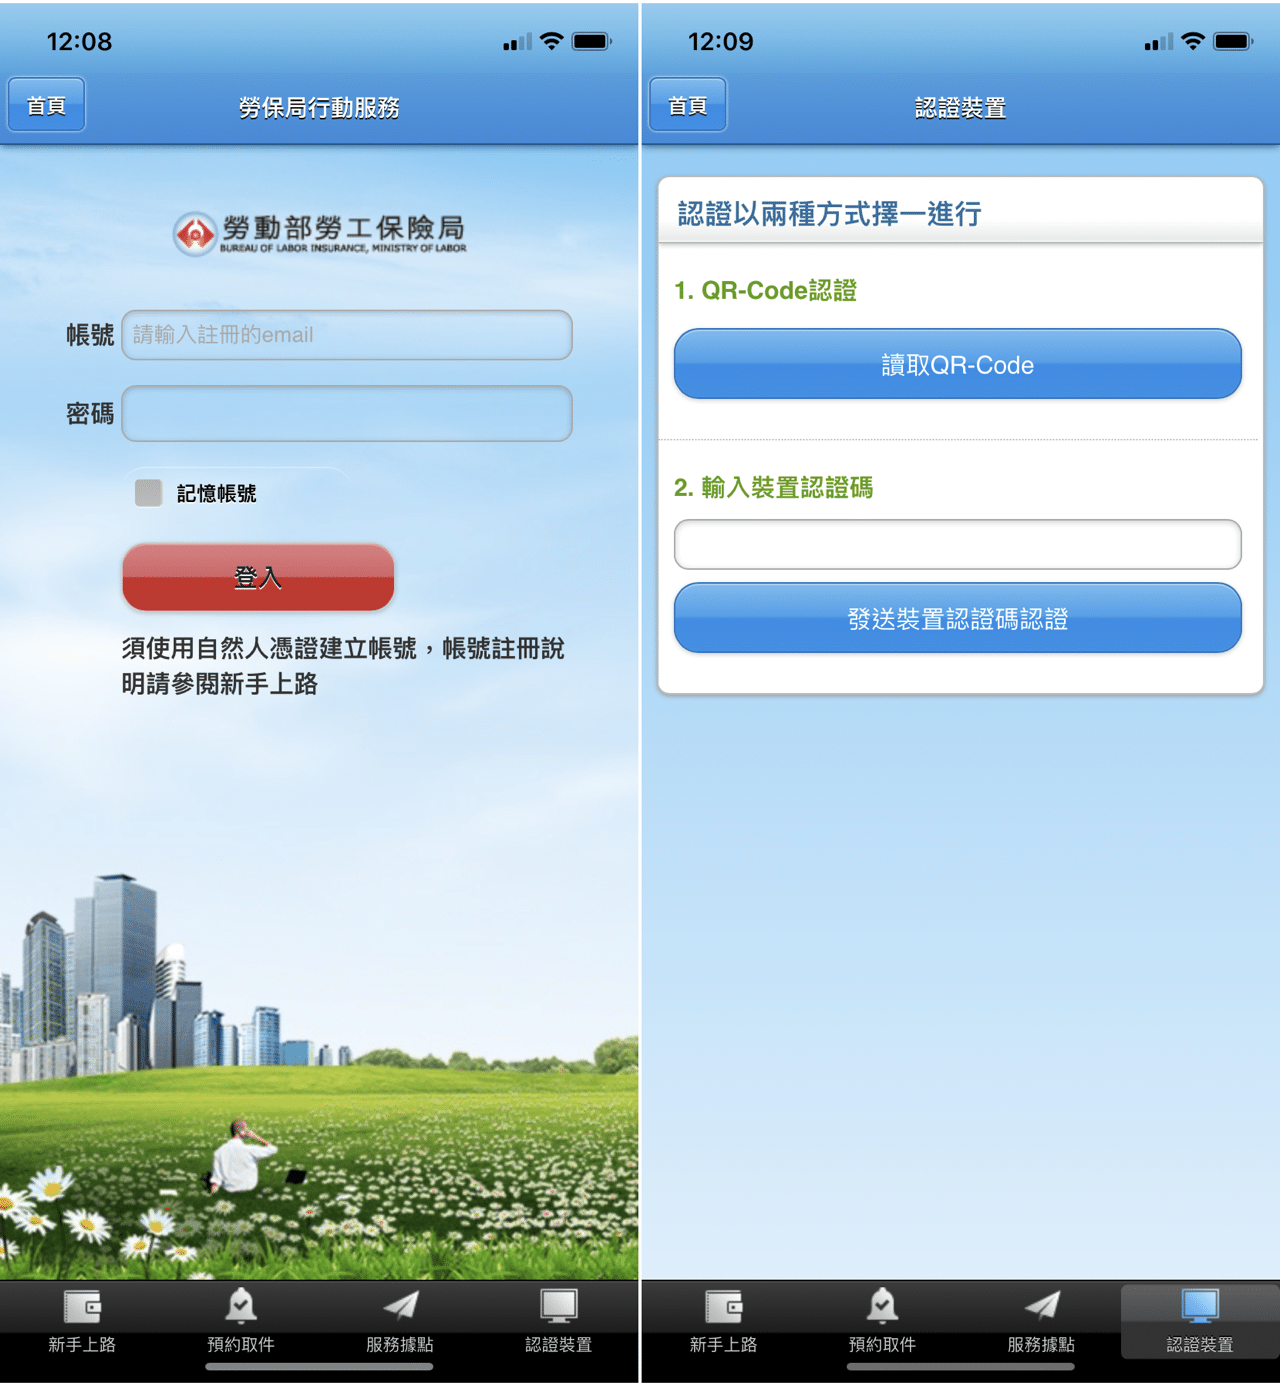Tap 新手上路 tab label on right screen
The image size is (1280, 1386).
click(723, 1345)
